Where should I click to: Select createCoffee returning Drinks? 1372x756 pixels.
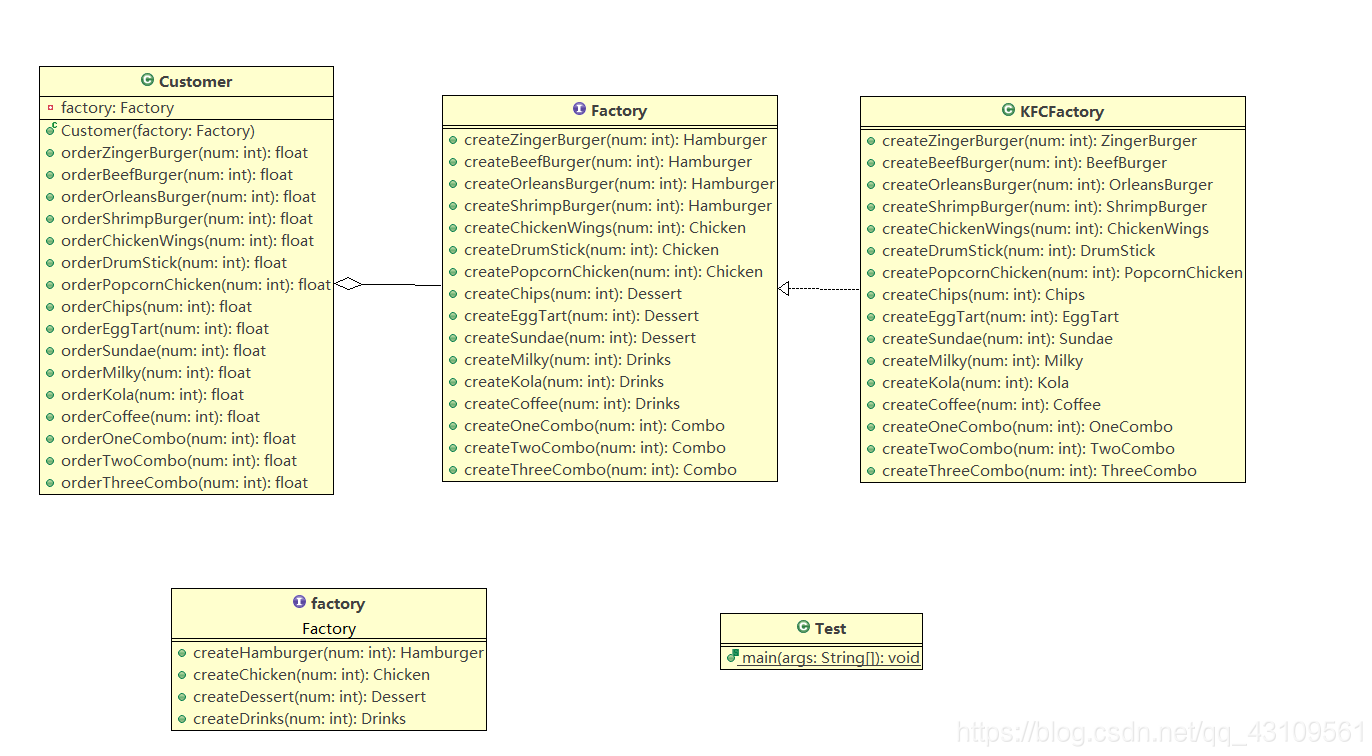tap(572, 404)
